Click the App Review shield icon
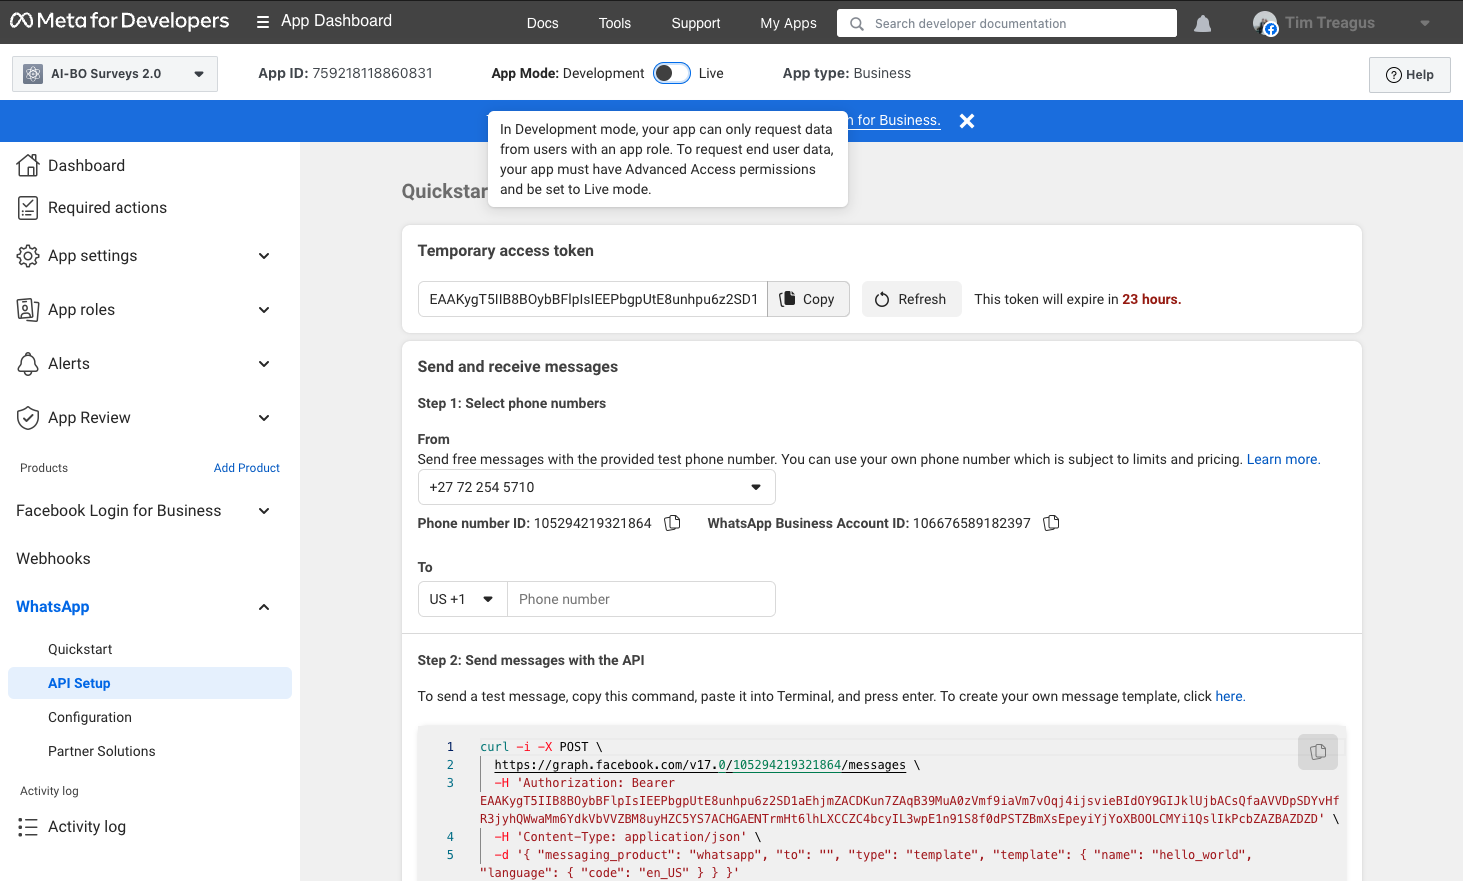This screenshot has width=1463, height=881. pyautogui.click(x=28, y=418)
